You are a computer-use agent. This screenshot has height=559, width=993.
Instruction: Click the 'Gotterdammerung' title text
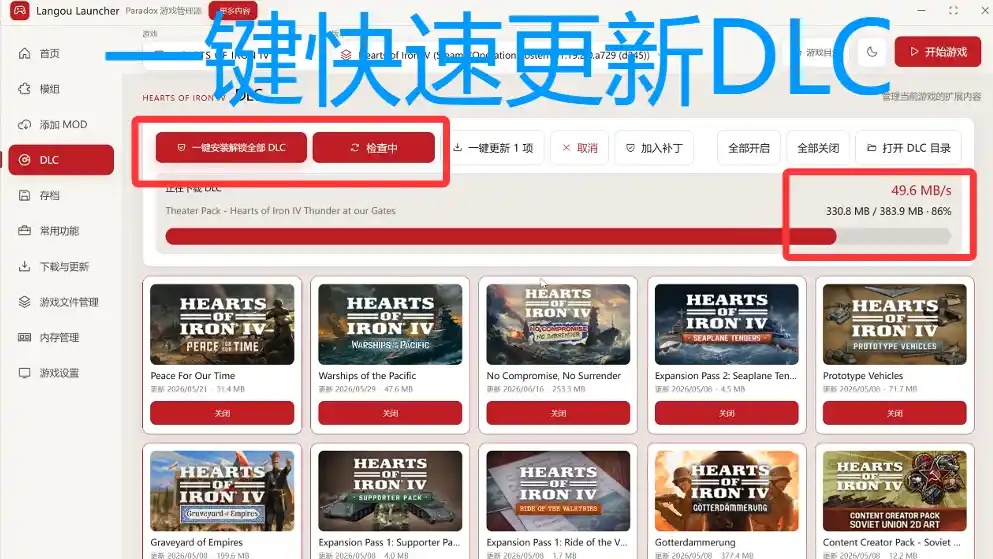pyautogui.click(x=695, y=543)
